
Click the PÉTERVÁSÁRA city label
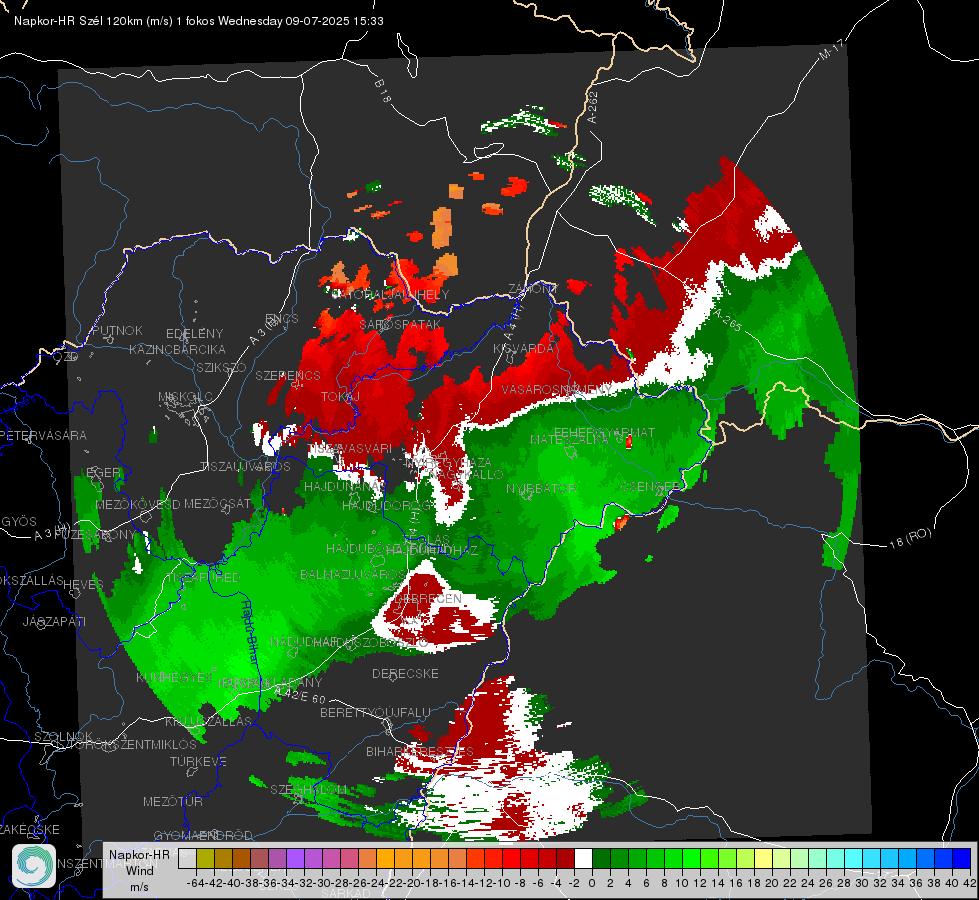pos(44,435)
